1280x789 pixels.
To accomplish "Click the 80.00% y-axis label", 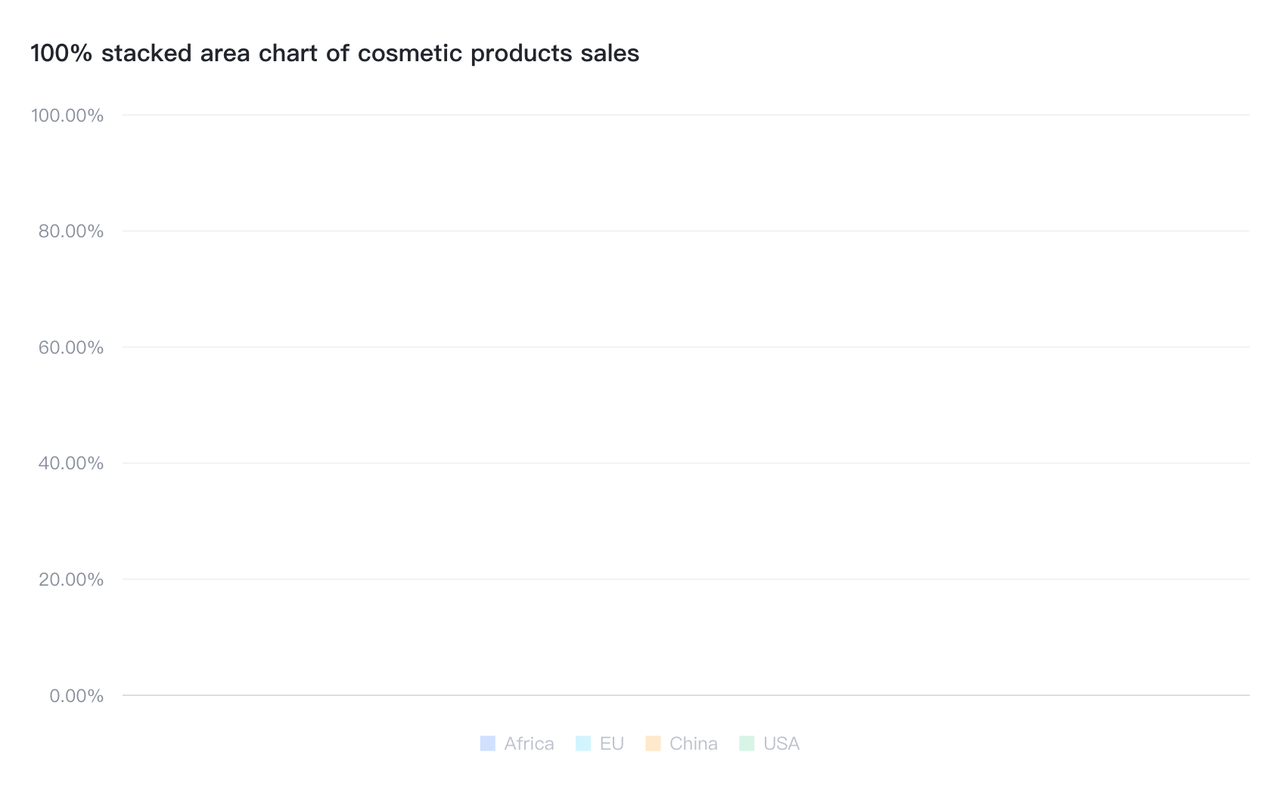I will (x=71, y=231).
